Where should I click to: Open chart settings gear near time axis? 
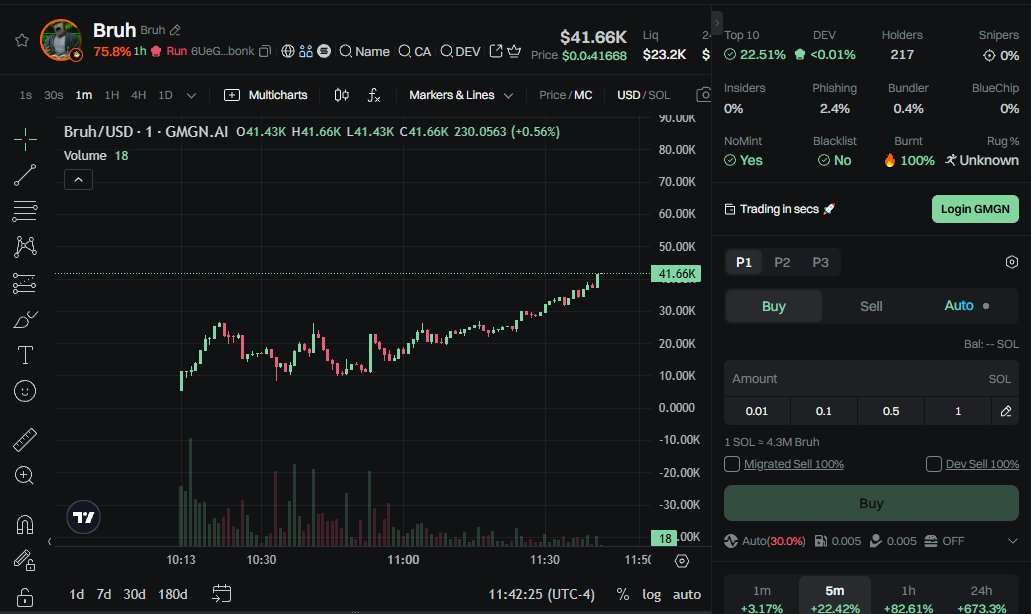point(682,561)
